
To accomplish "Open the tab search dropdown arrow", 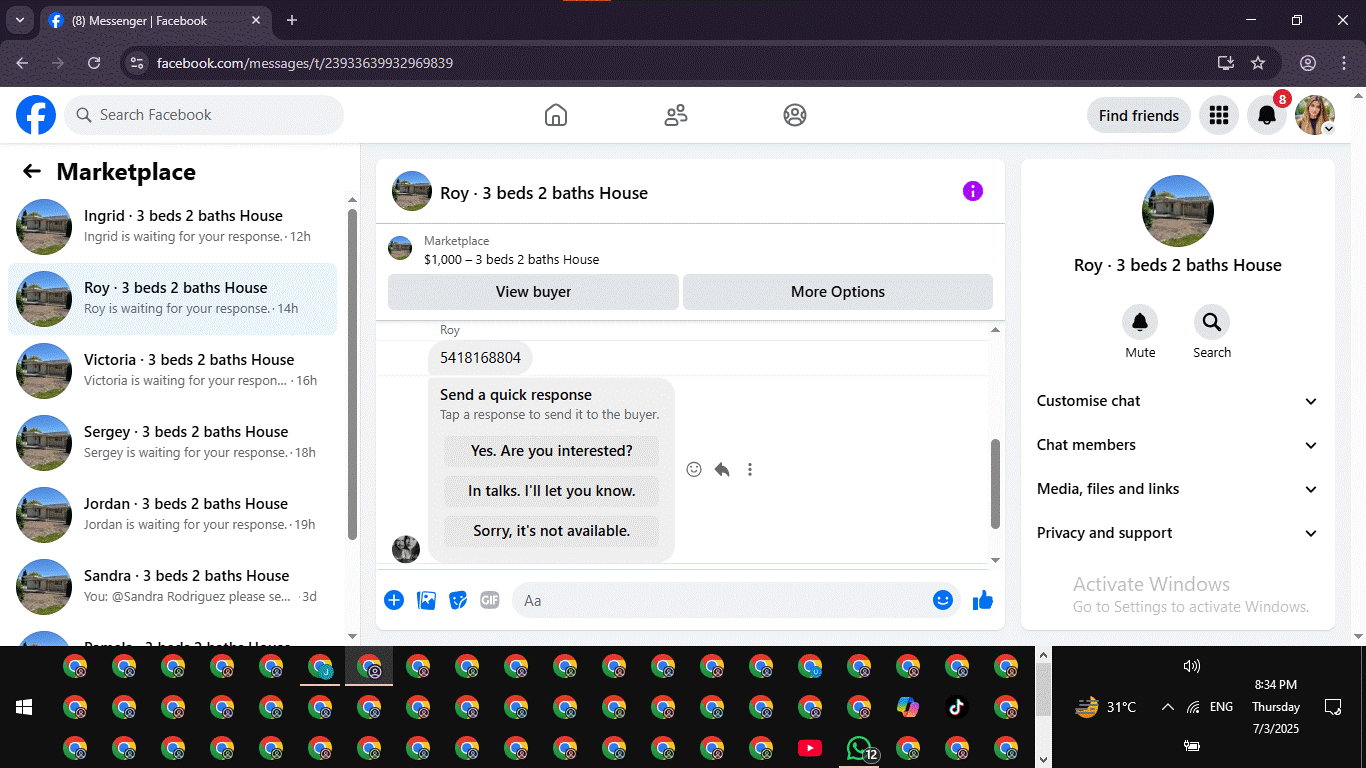I will pos(19,20).
